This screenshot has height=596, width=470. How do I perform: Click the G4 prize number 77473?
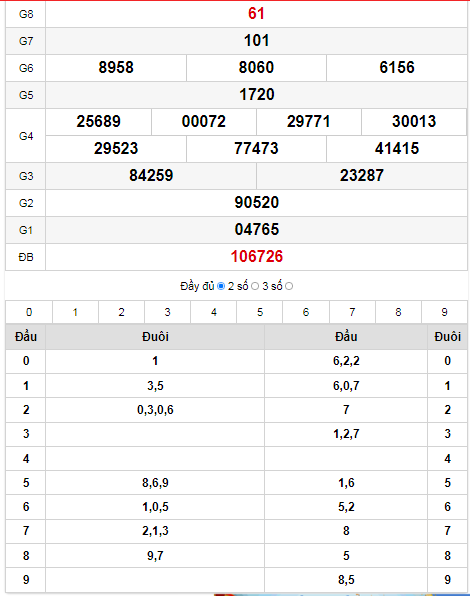pyautogui.click(x=256, y=149)
